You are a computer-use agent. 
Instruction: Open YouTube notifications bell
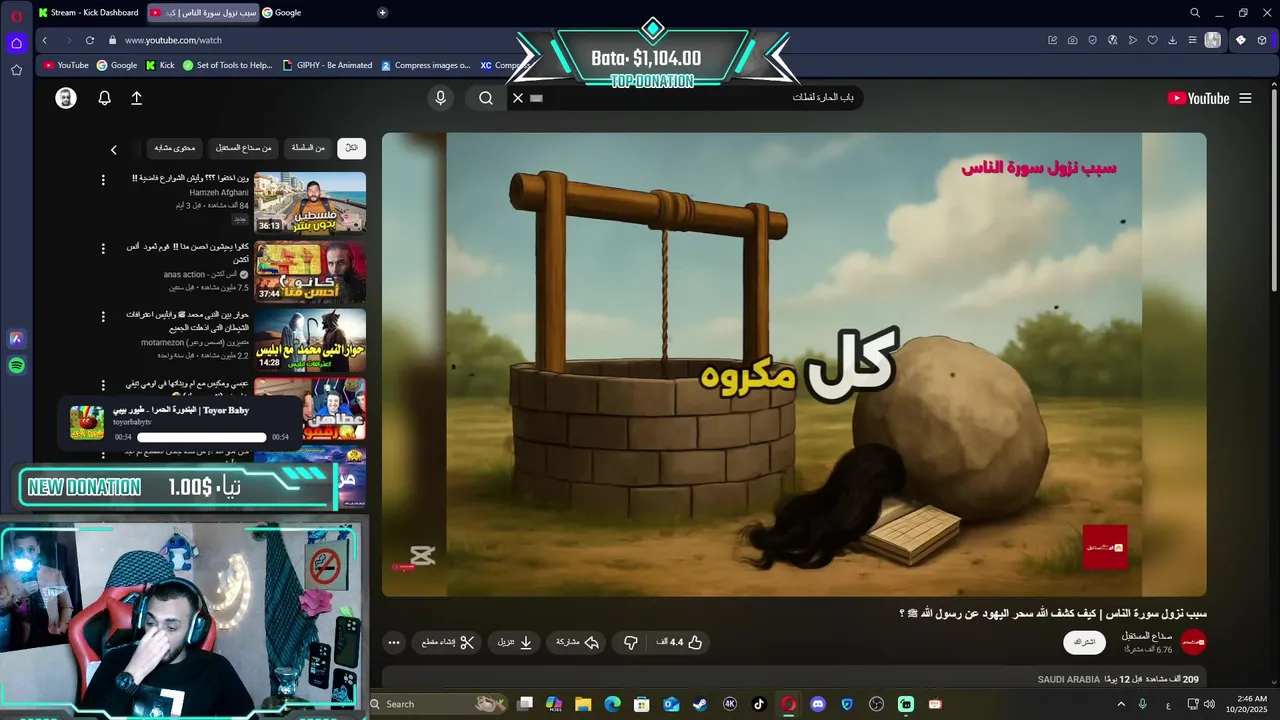[104, 98]
